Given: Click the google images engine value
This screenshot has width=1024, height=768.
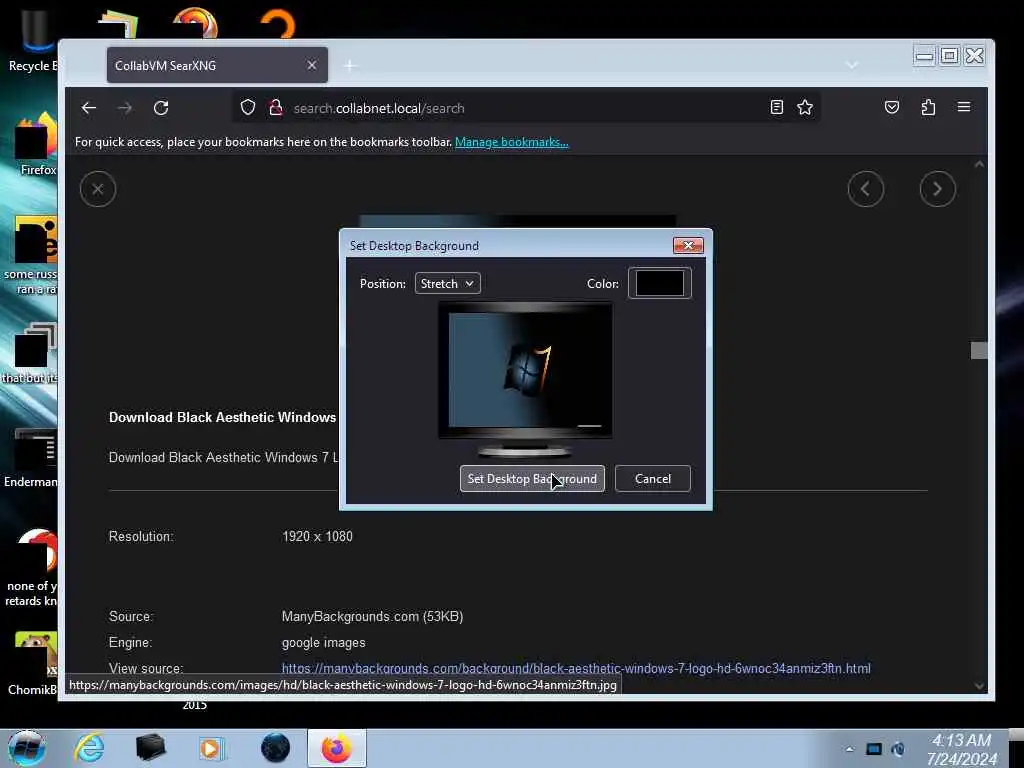Looking at the screenshot, I should coord(323,643).
